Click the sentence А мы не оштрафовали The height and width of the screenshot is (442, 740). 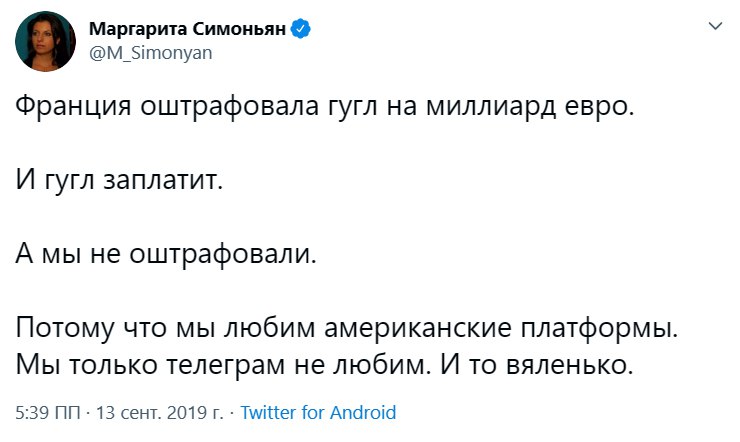pyautogui.click(x=166, y=254)
